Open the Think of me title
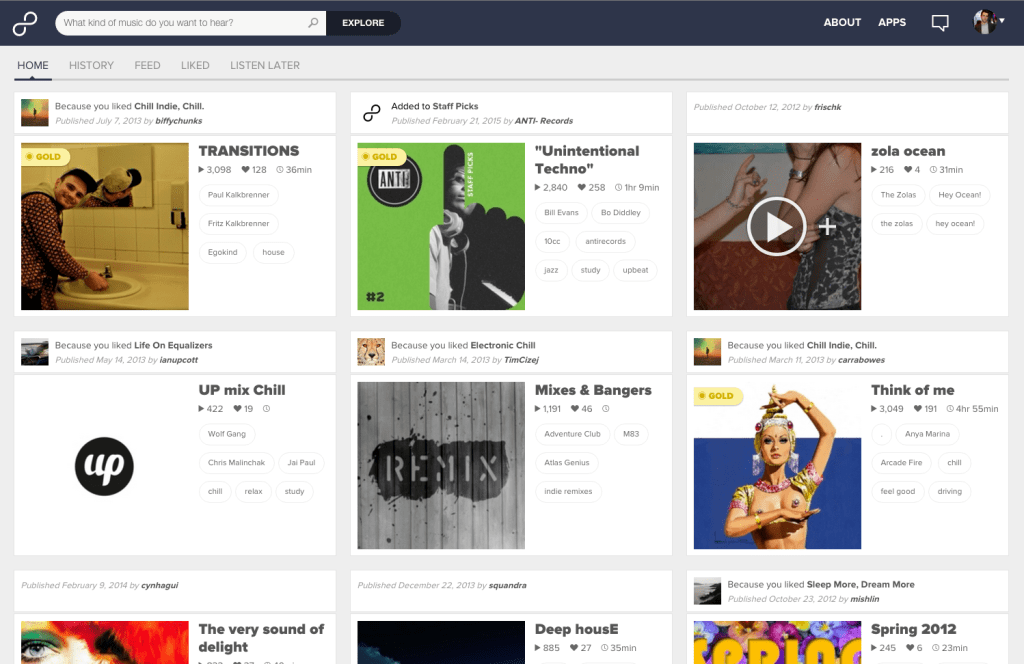Viewport: 1024px width, 664px height. tap(912, 390)
